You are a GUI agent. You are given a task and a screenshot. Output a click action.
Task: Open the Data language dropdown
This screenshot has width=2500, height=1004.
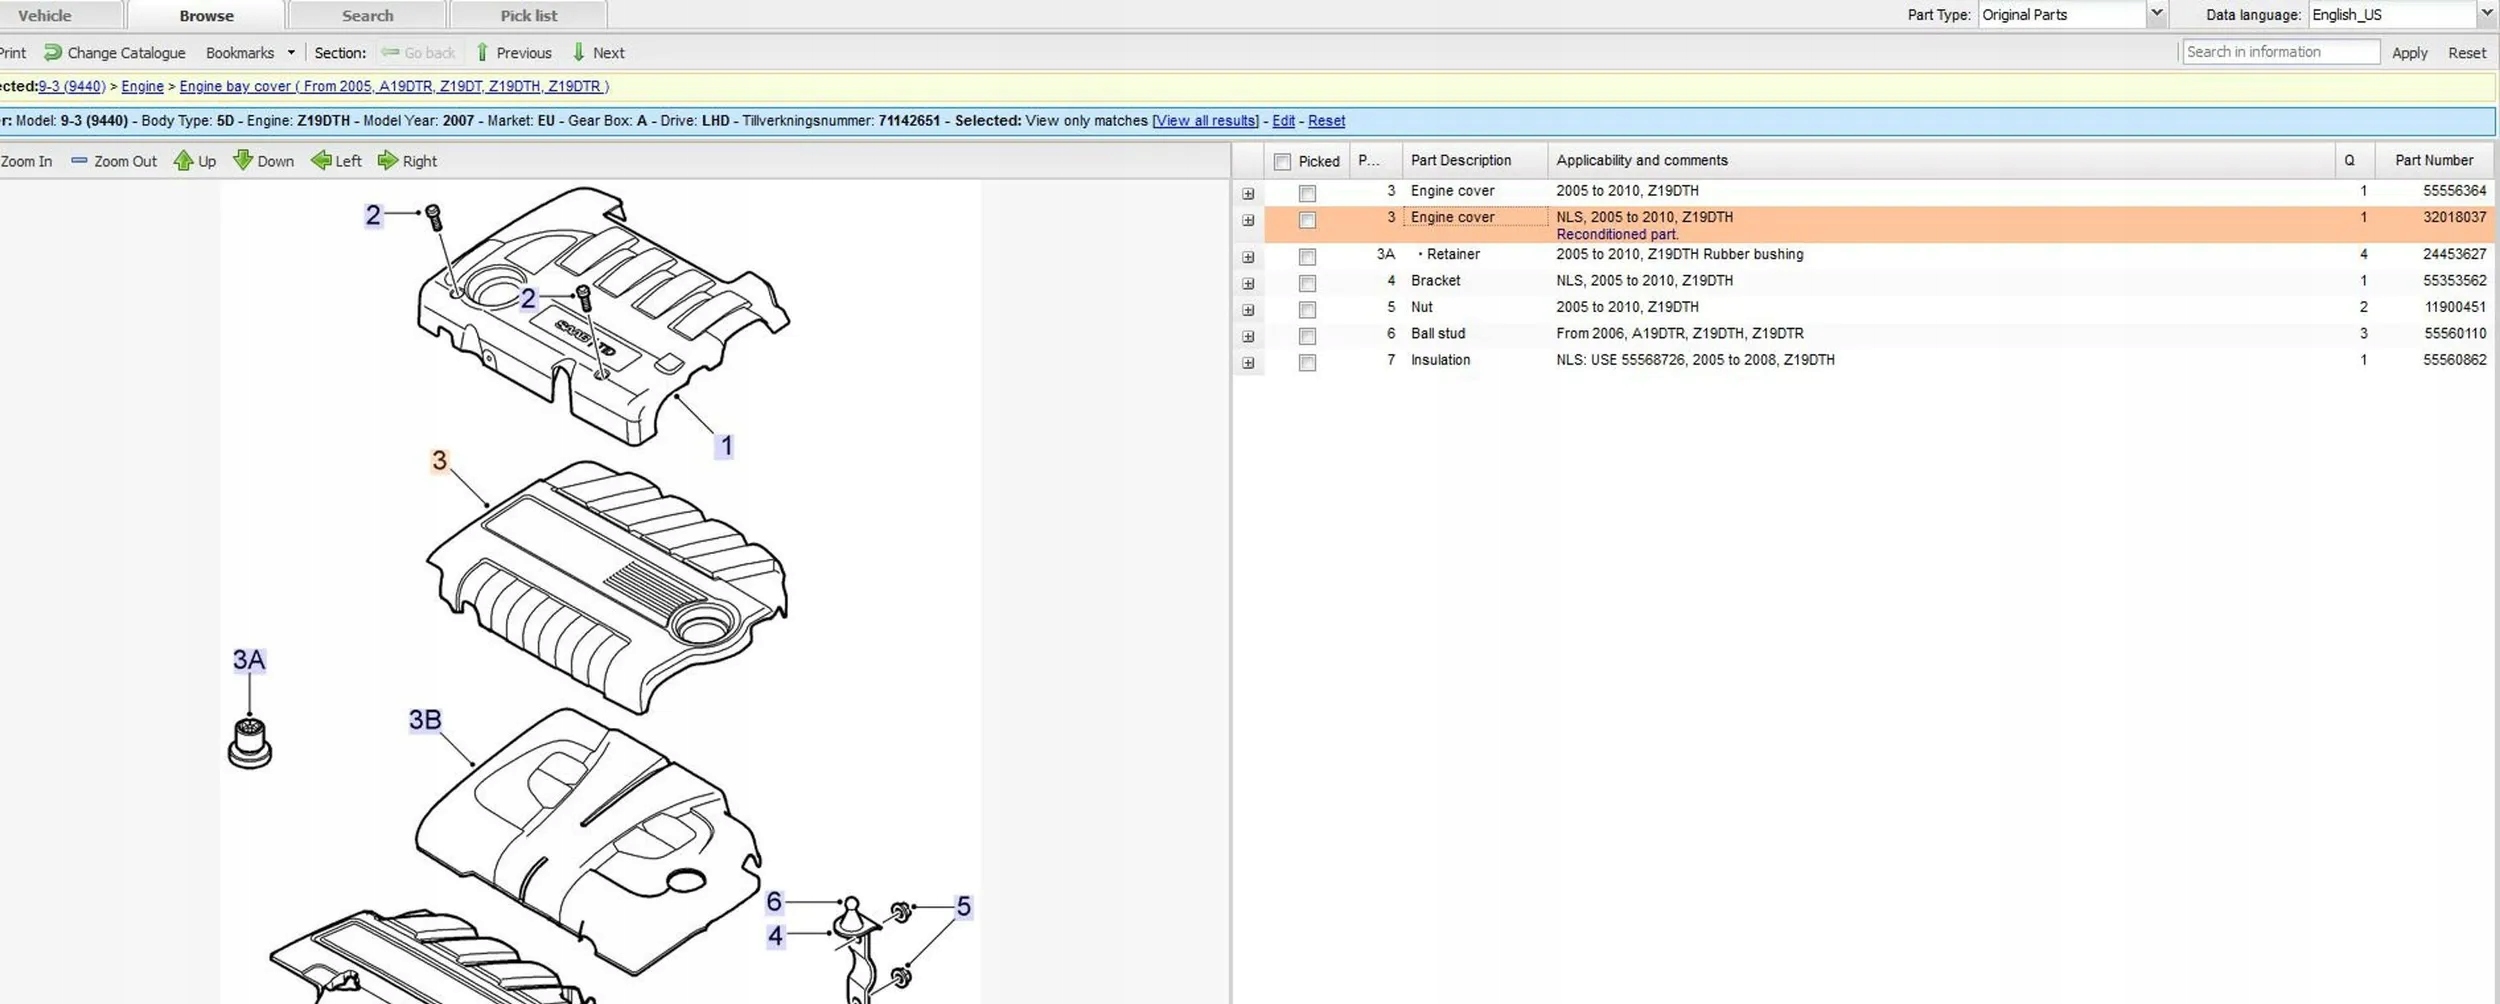2487,14
